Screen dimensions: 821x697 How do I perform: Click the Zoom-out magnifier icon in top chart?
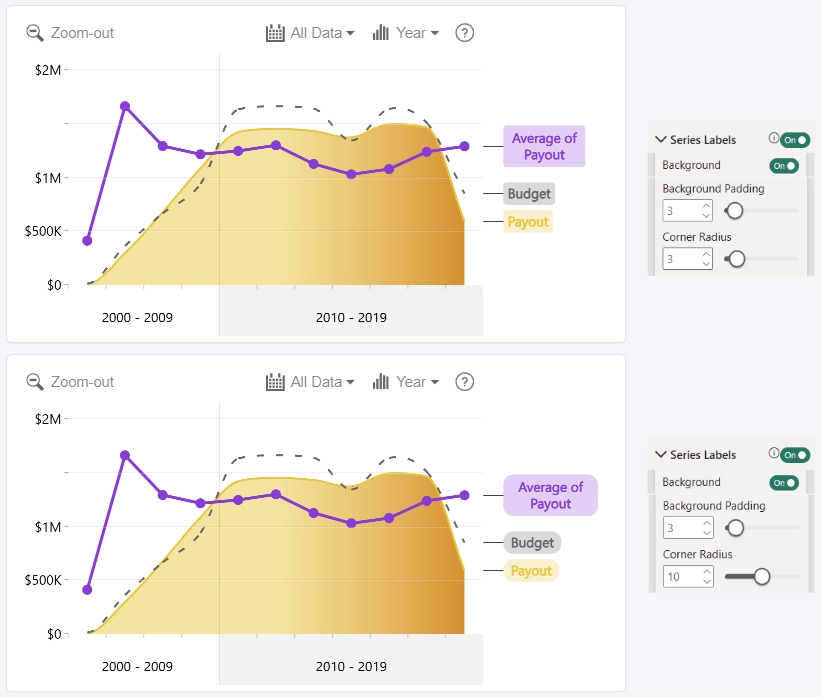[35, 33]
